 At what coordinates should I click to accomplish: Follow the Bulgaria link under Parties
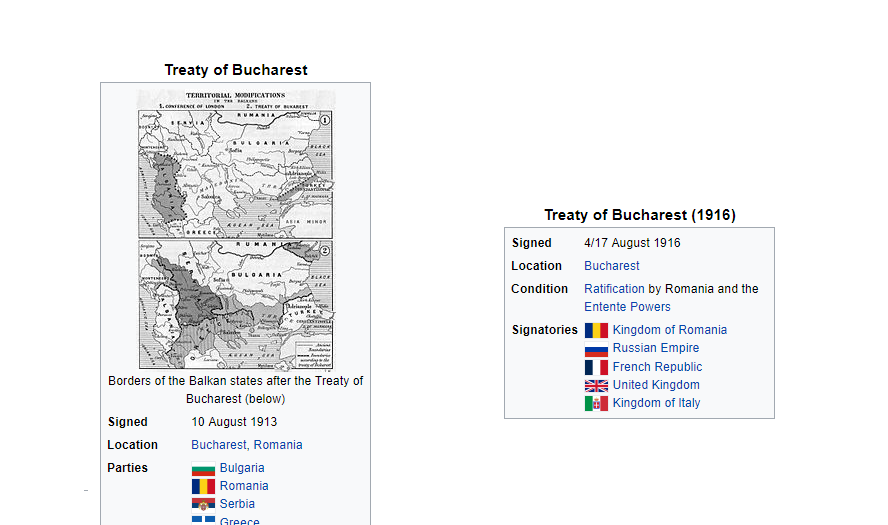242,468
